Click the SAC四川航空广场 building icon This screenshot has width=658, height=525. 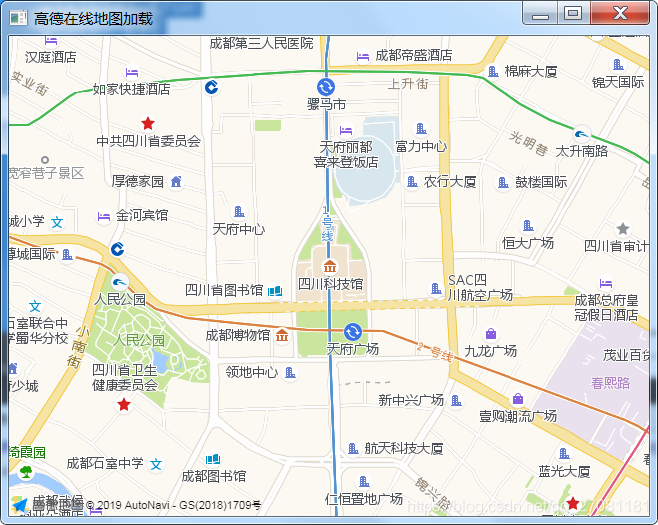[x=436, y=288]
